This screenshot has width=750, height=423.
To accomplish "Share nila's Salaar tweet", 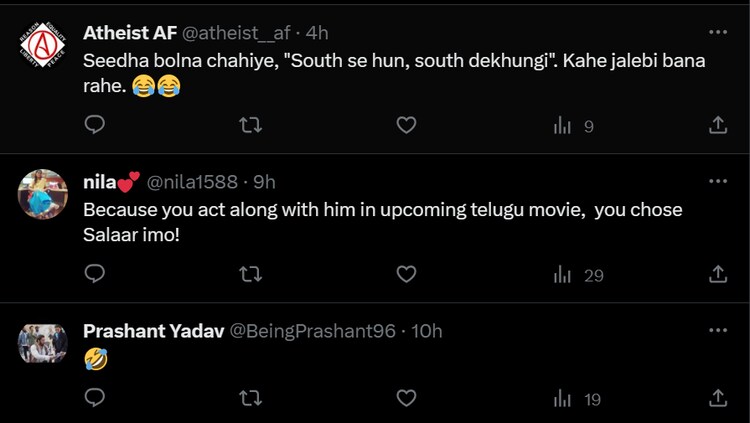I will [717, 274].
